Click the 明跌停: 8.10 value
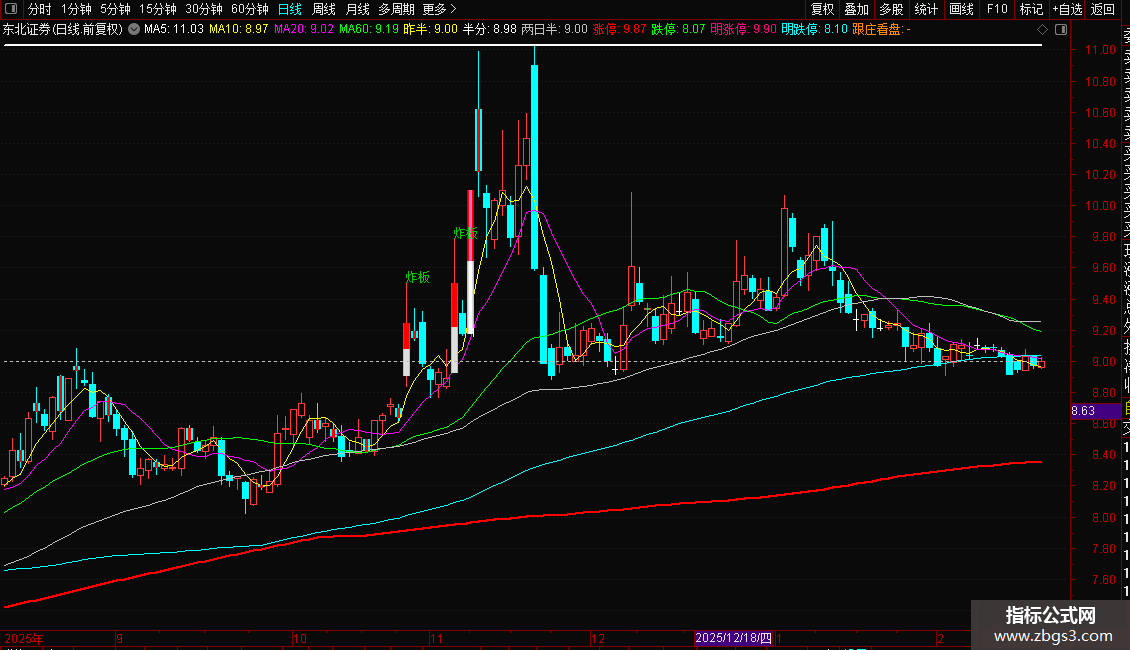Screen dimensions: 1130x650 [814, 30]
